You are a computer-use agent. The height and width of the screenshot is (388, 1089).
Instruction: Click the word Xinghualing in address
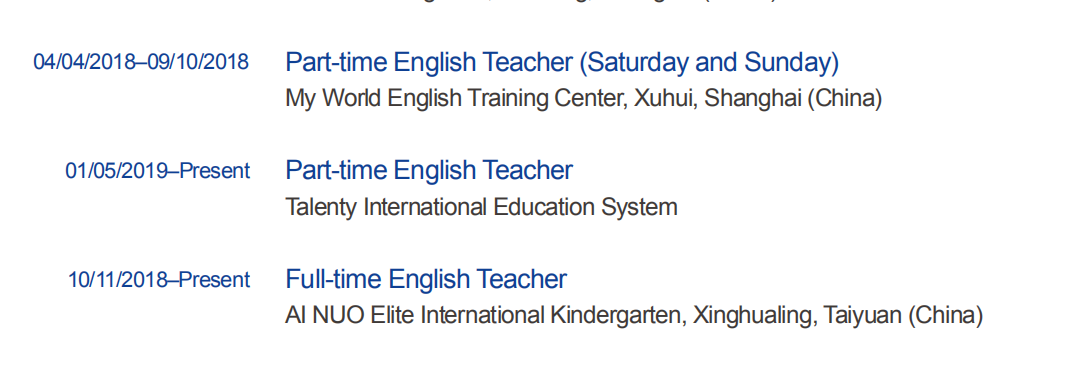[x=754, y=316]
